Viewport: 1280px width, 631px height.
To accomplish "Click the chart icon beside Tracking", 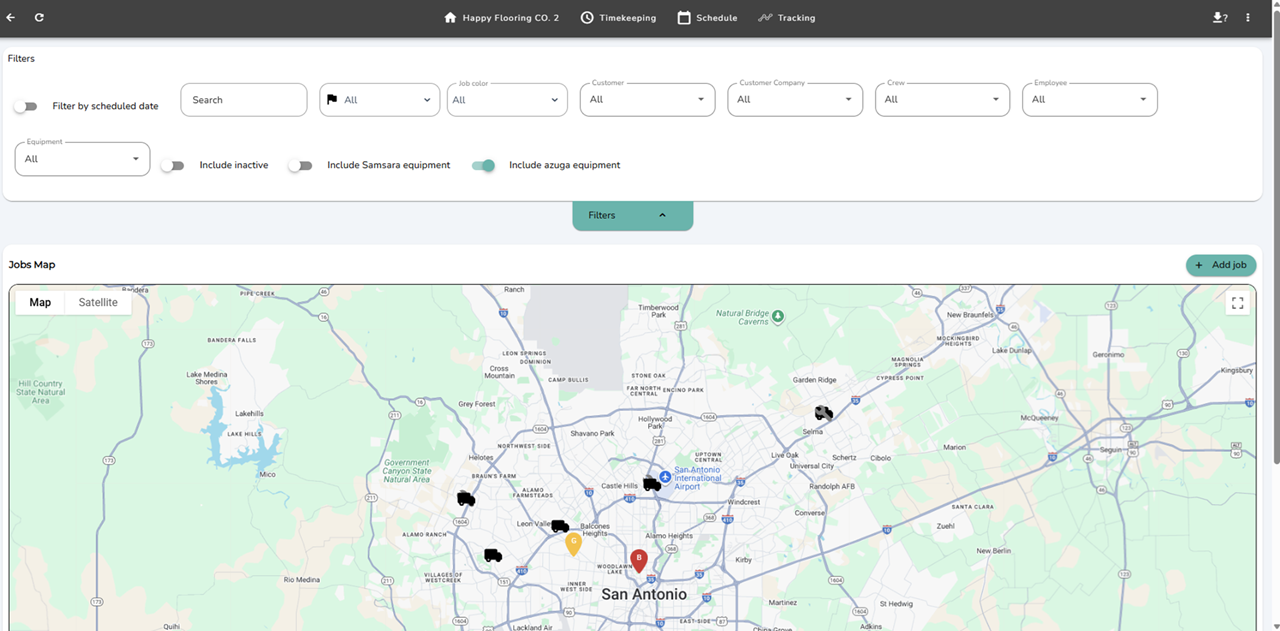I will coord(765,18).
